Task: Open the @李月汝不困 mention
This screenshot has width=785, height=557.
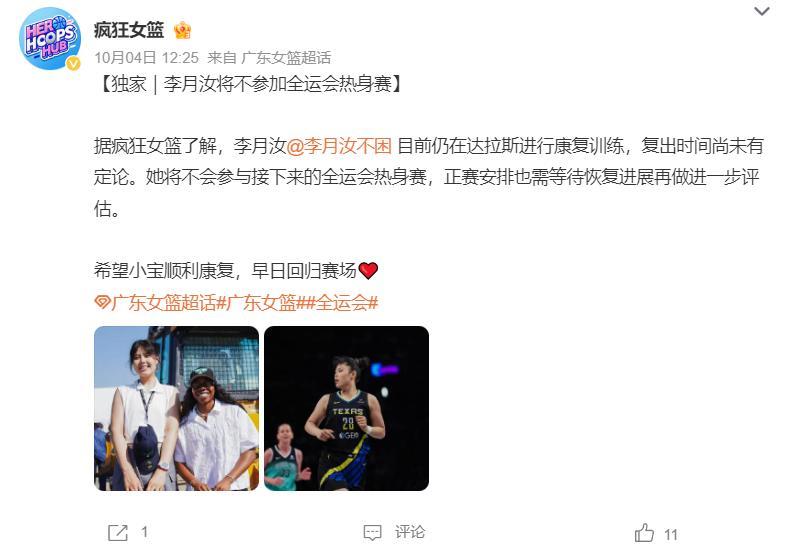Action: pyautogui.click(x=339, y=146)
